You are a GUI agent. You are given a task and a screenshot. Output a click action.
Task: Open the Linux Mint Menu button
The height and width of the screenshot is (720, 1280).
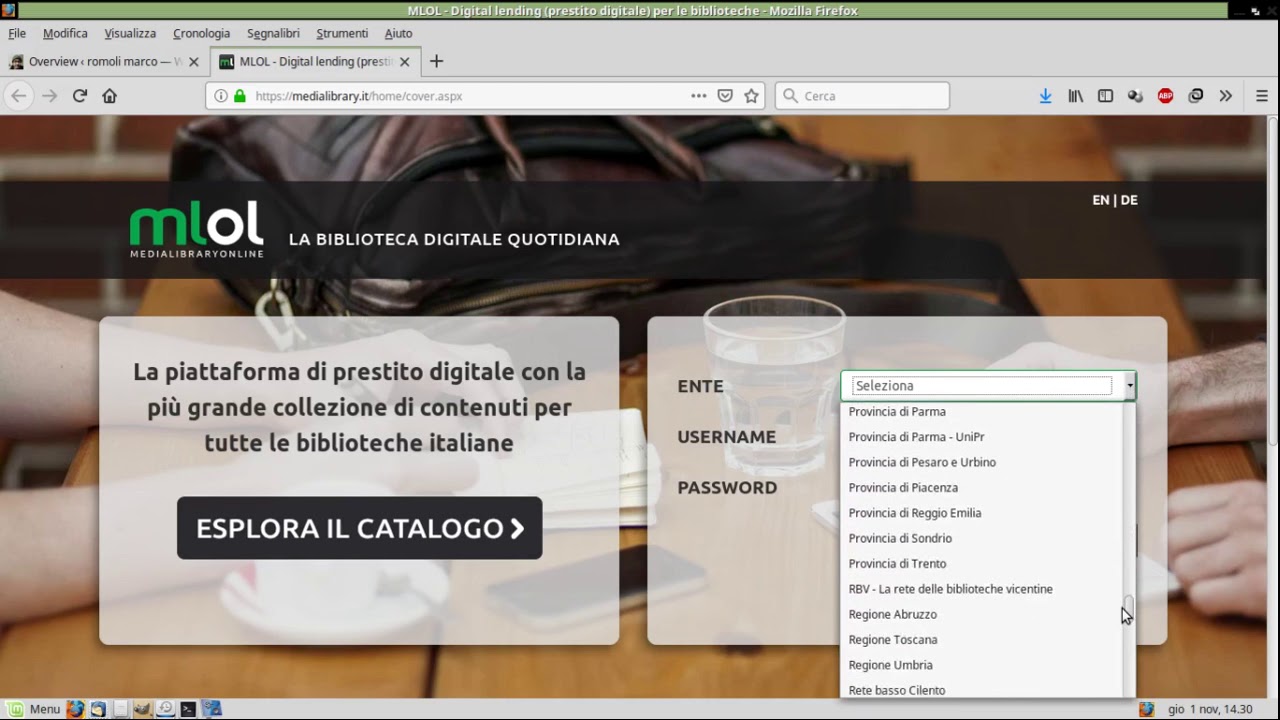(33, 709)
